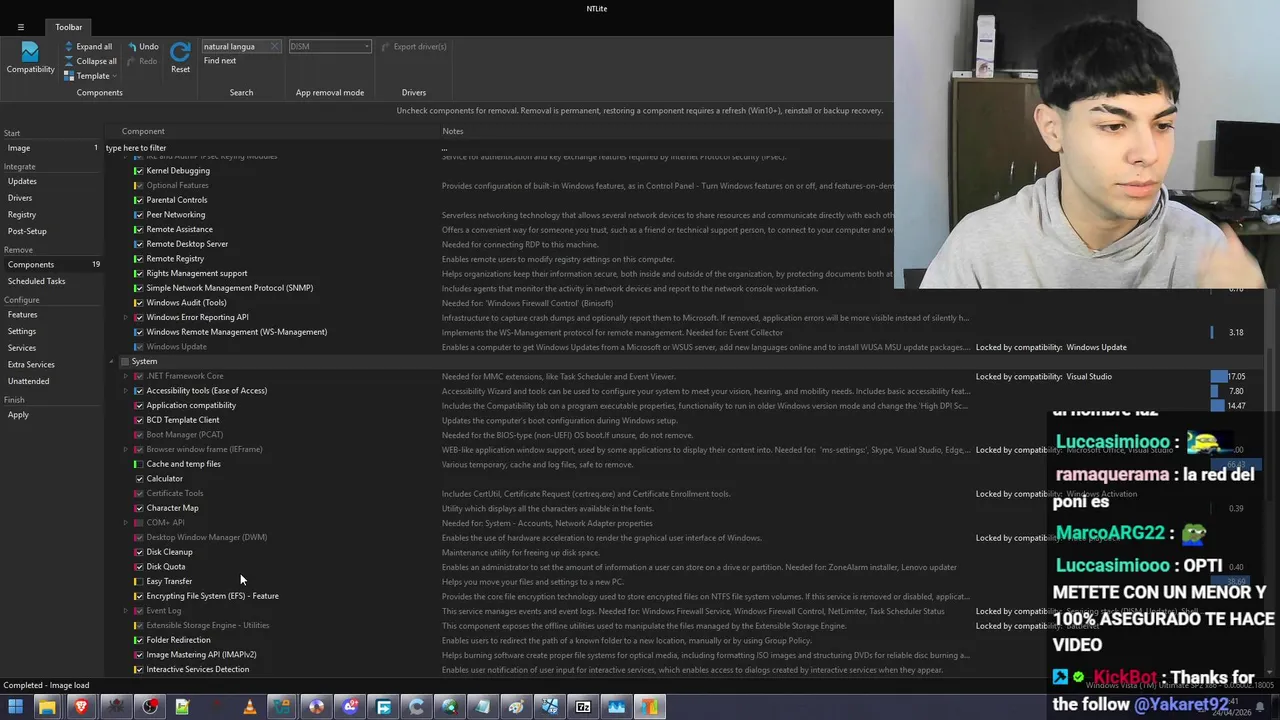Uncheck Kernel Debugging component
1280x720 pixels.
click(139, 171)
